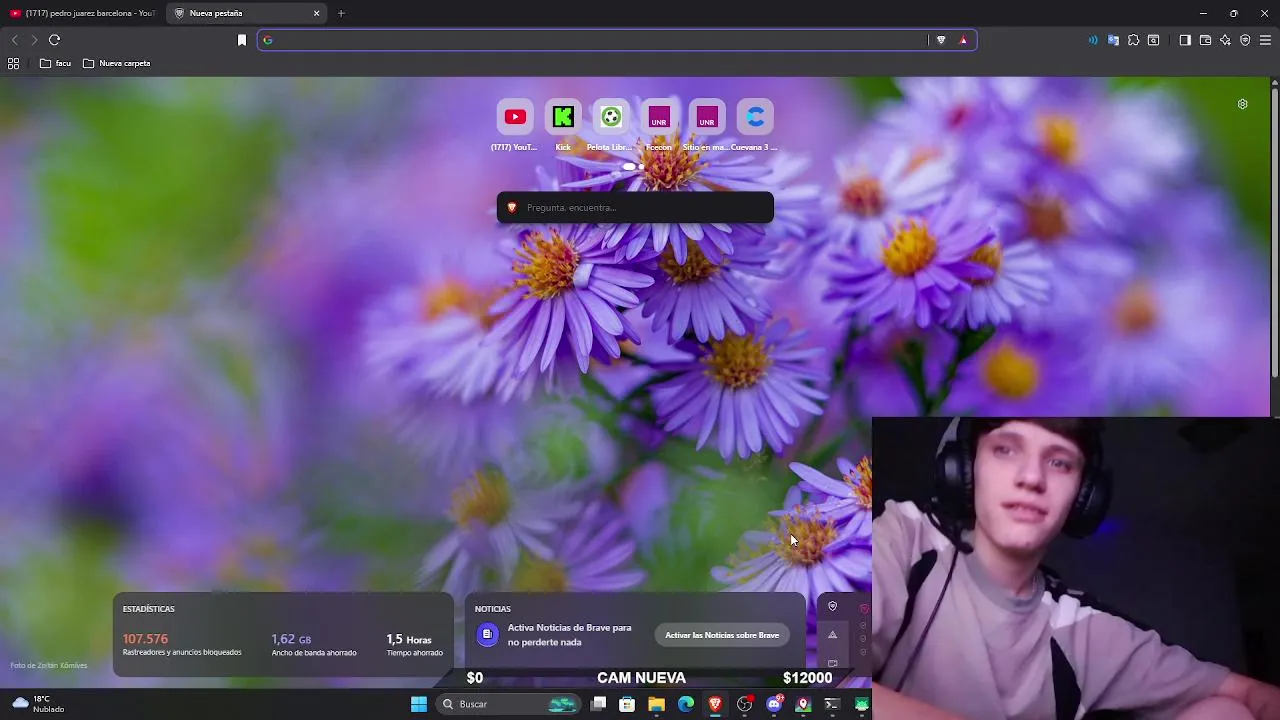Open Task View on the taskbar
The height and width of the screenshot is (720, 1280).
pyautogui.click(x=598, y=704)
